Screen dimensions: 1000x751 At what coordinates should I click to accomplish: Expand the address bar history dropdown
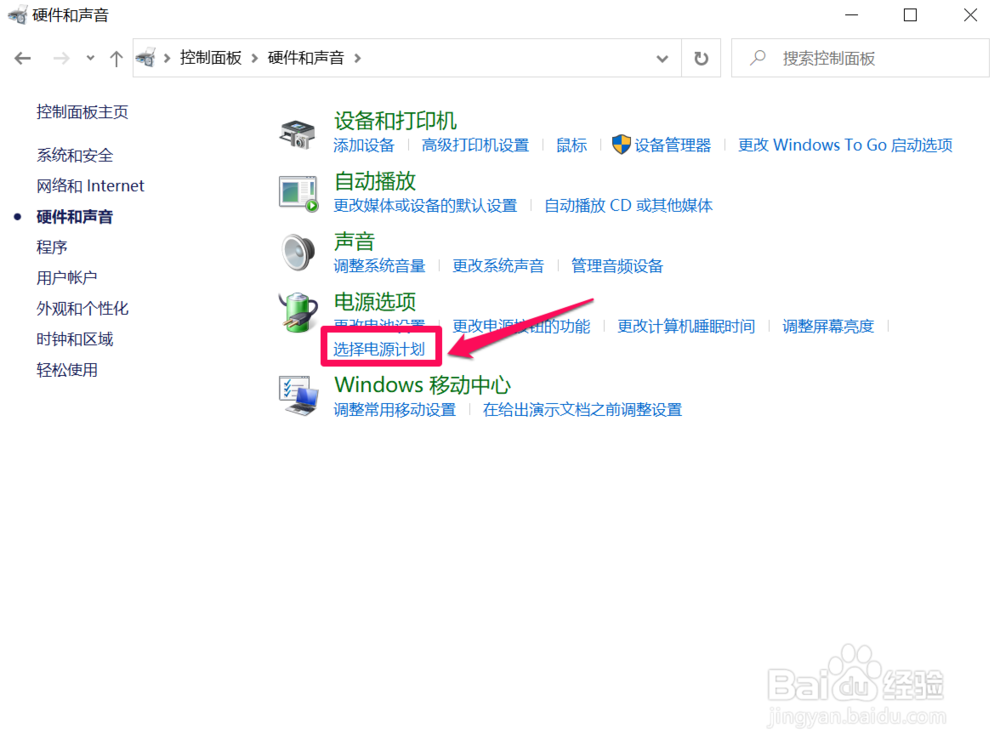click(x=662, y=59)
